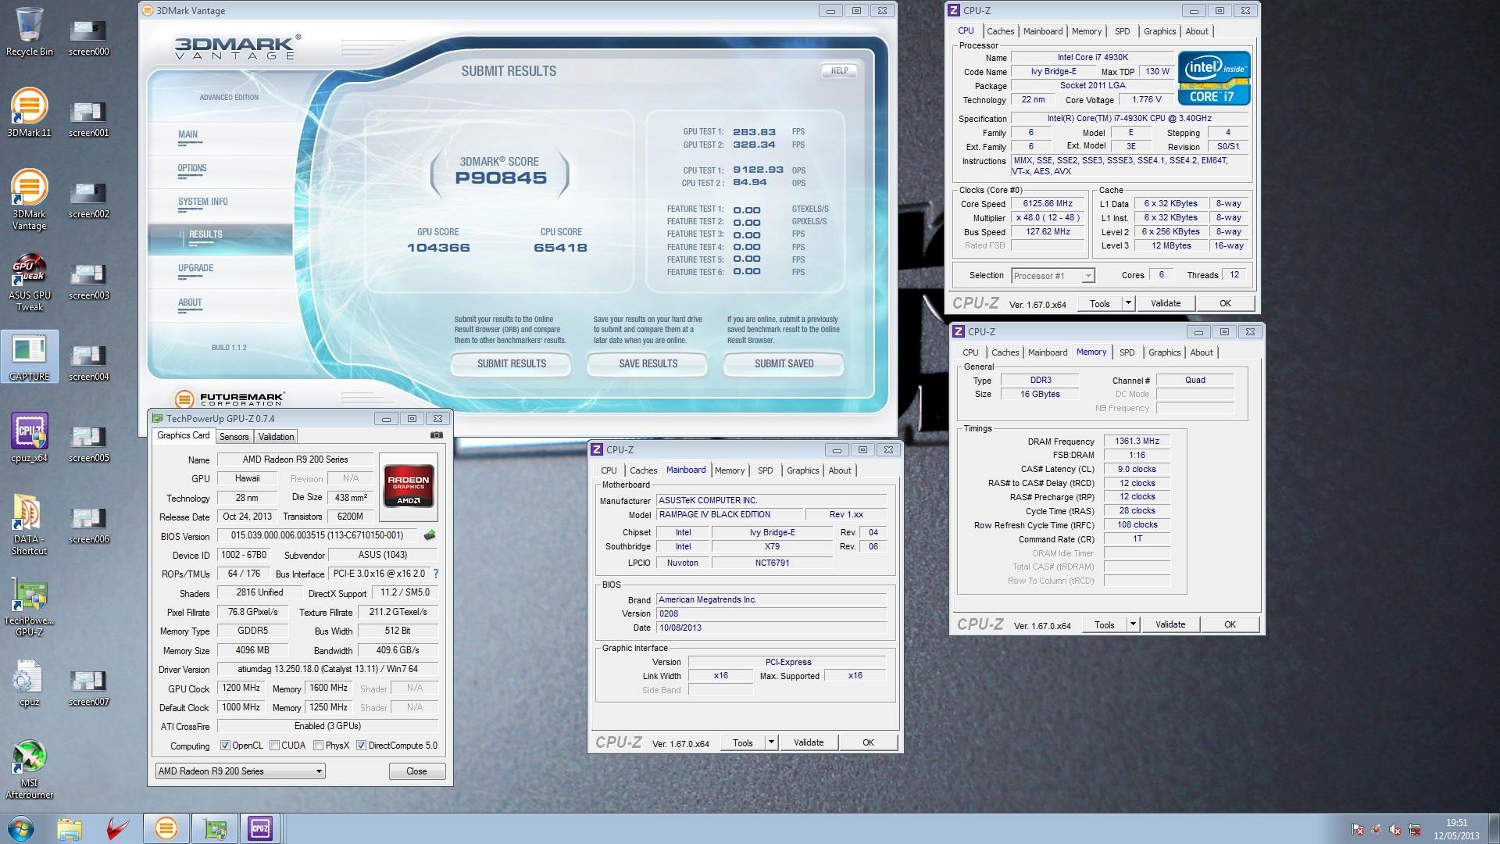The image size is (1500, 844).
Task: Toggle the PhysX checkbox in GPU-Z
Action: [x=318, y=745]
